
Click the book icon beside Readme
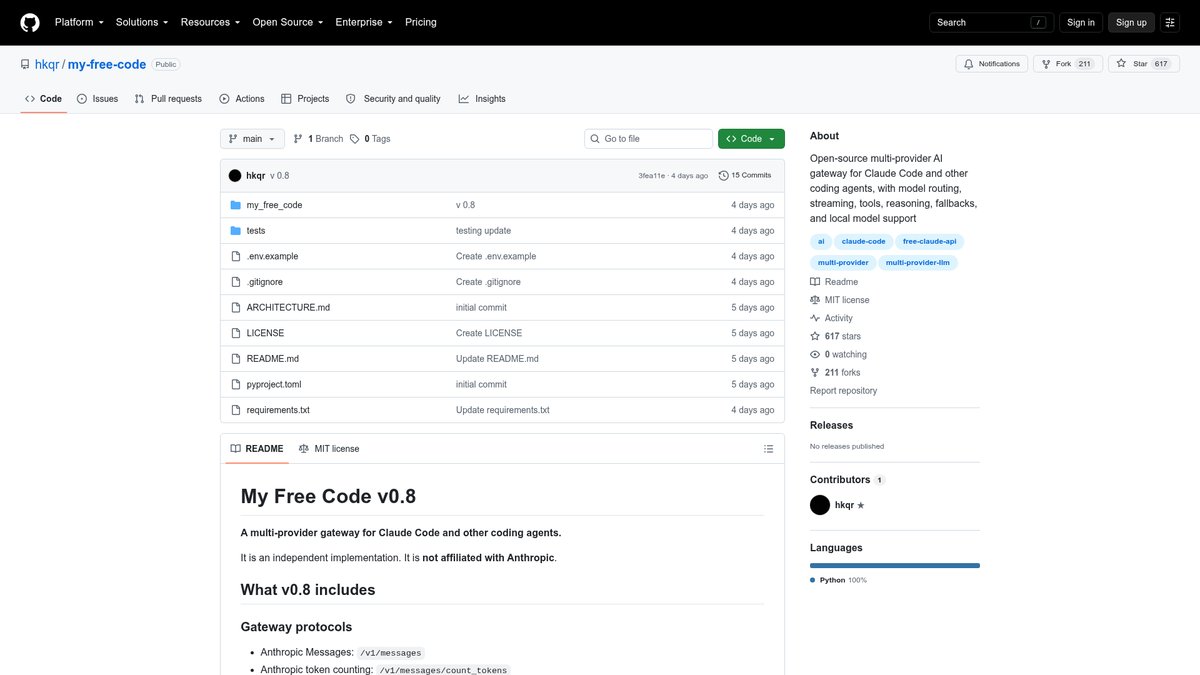(815, 282)
